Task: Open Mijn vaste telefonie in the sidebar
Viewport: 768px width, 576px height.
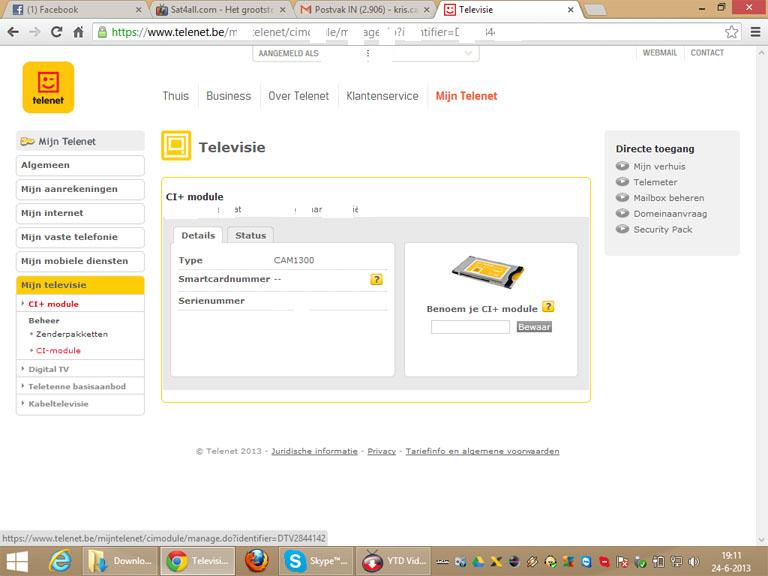Action: tap(80, 237)
